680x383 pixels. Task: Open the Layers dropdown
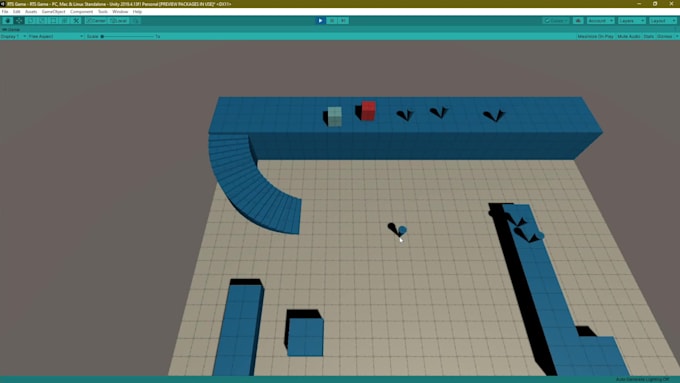[631, 21]
